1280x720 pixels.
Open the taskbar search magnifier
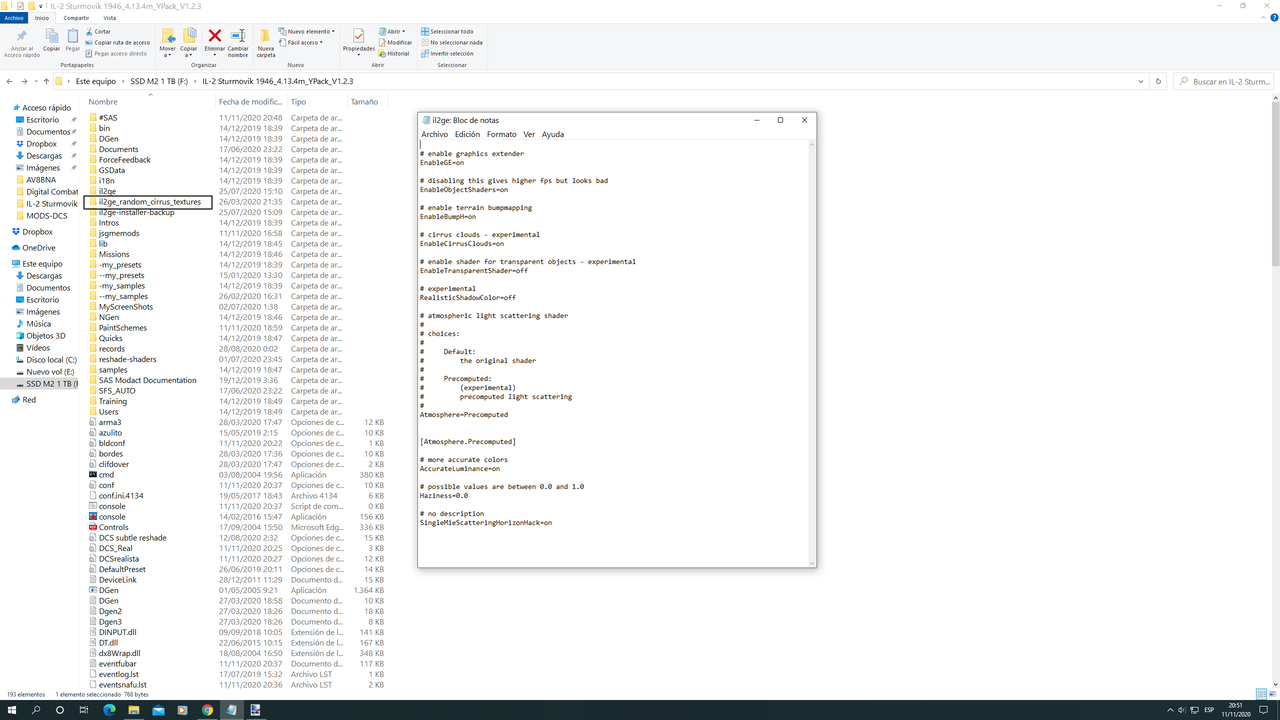point(36,710)
